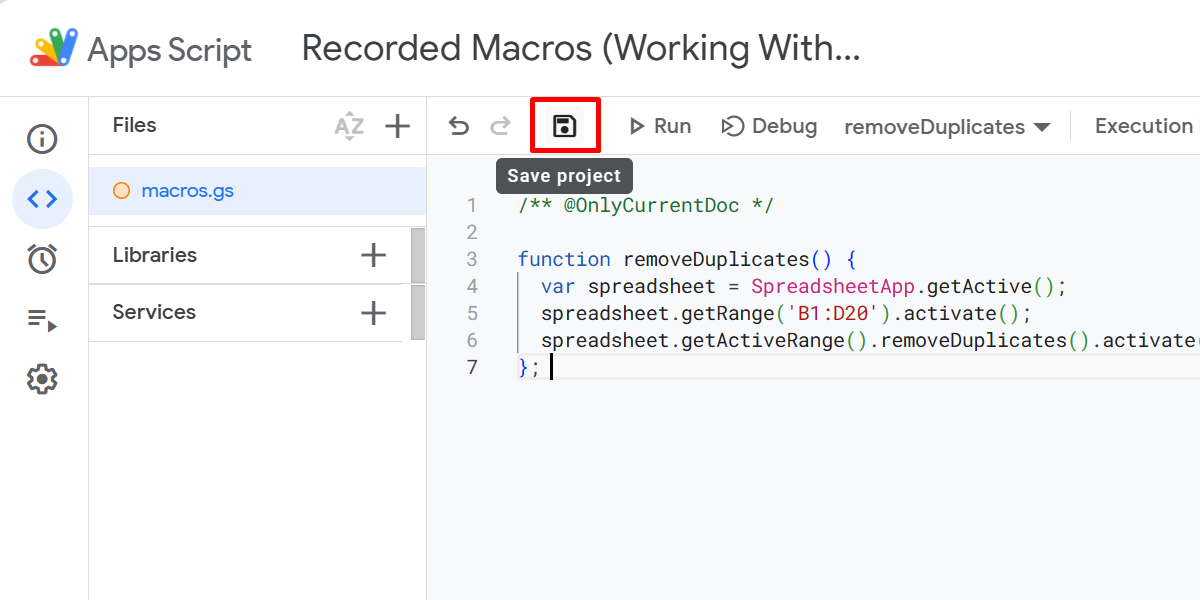Image resolution: width=1200 pixels, height=600 pixels.
Task: Debug the current script
Action: pos(770,126)
